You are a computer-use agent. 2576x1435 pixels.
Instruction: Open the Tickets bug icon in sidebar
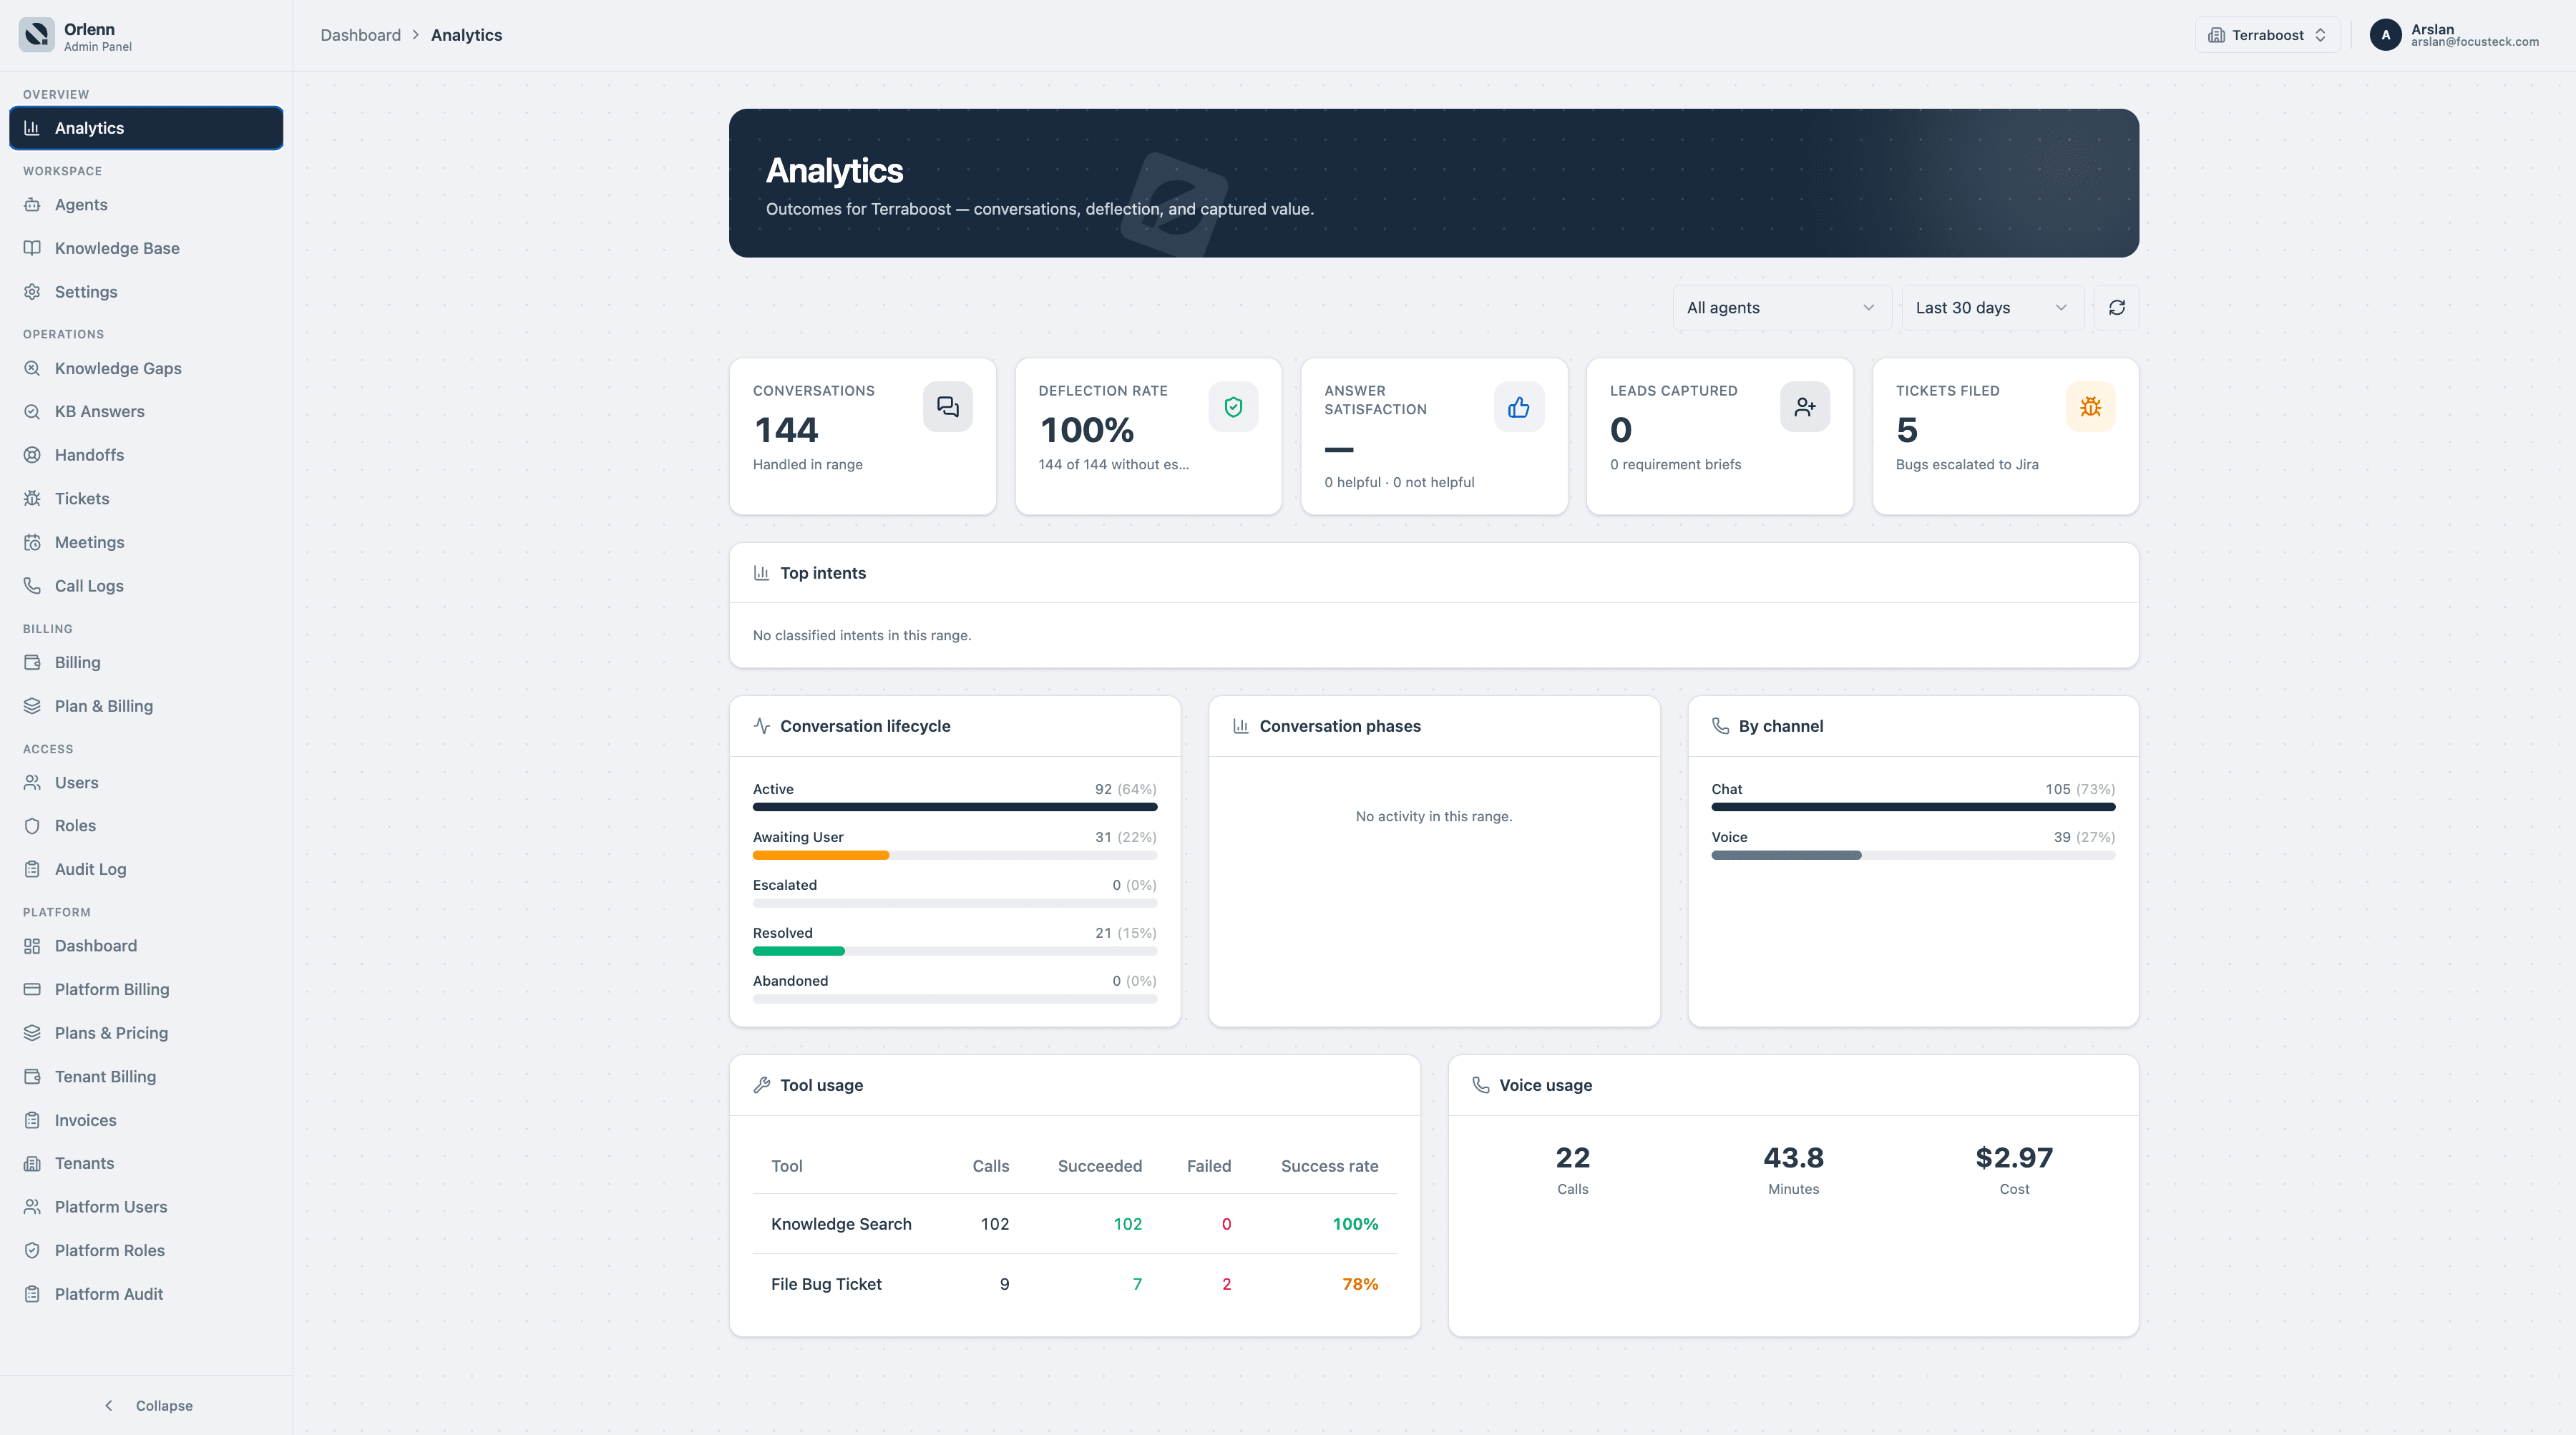pos(32,499)
